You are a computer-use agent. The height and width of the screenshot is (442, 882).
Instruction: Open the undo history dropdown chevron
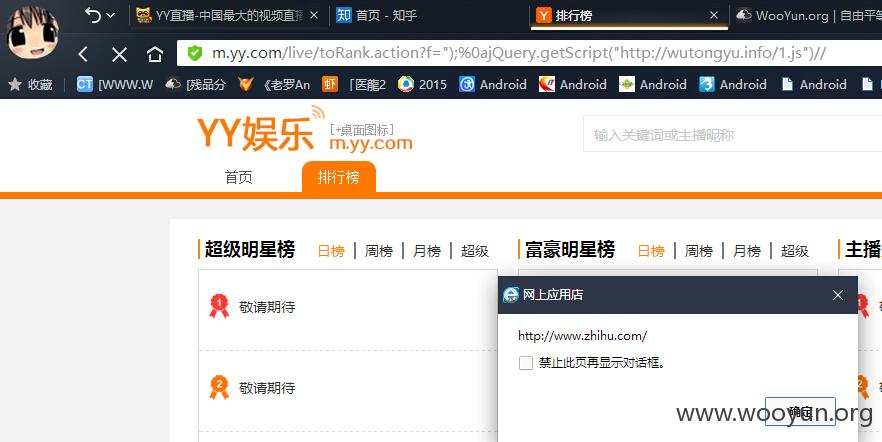click(x=110, y=16)
